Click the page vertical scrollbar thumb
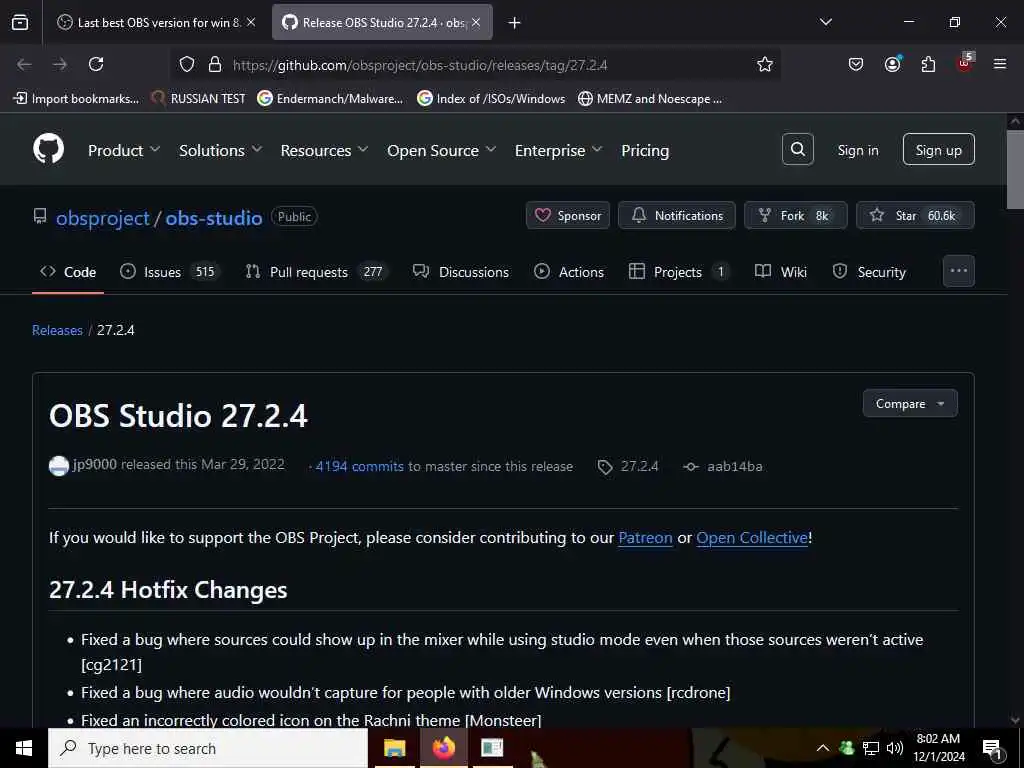Screen dimensions: 1024x768 [x=1015, y=170]
